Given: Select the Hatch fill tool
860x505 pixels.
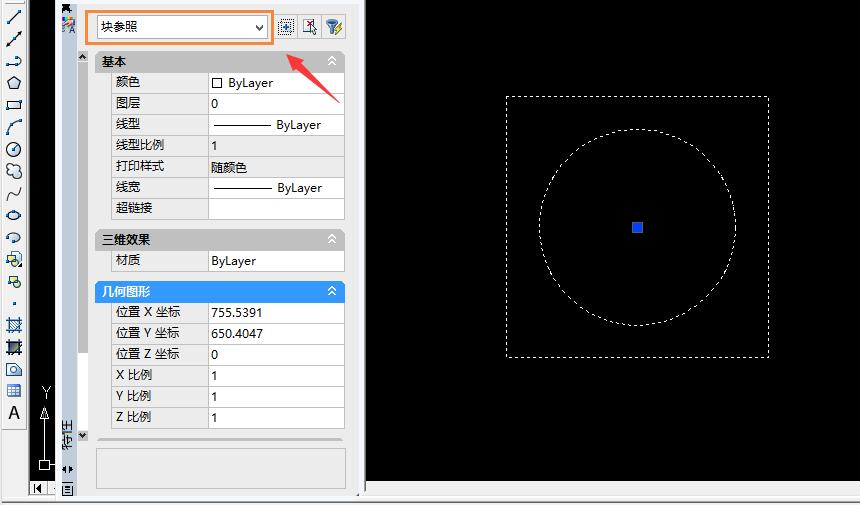Looking at the screenshot, I should pyautogui.click(x=14, y=325).
